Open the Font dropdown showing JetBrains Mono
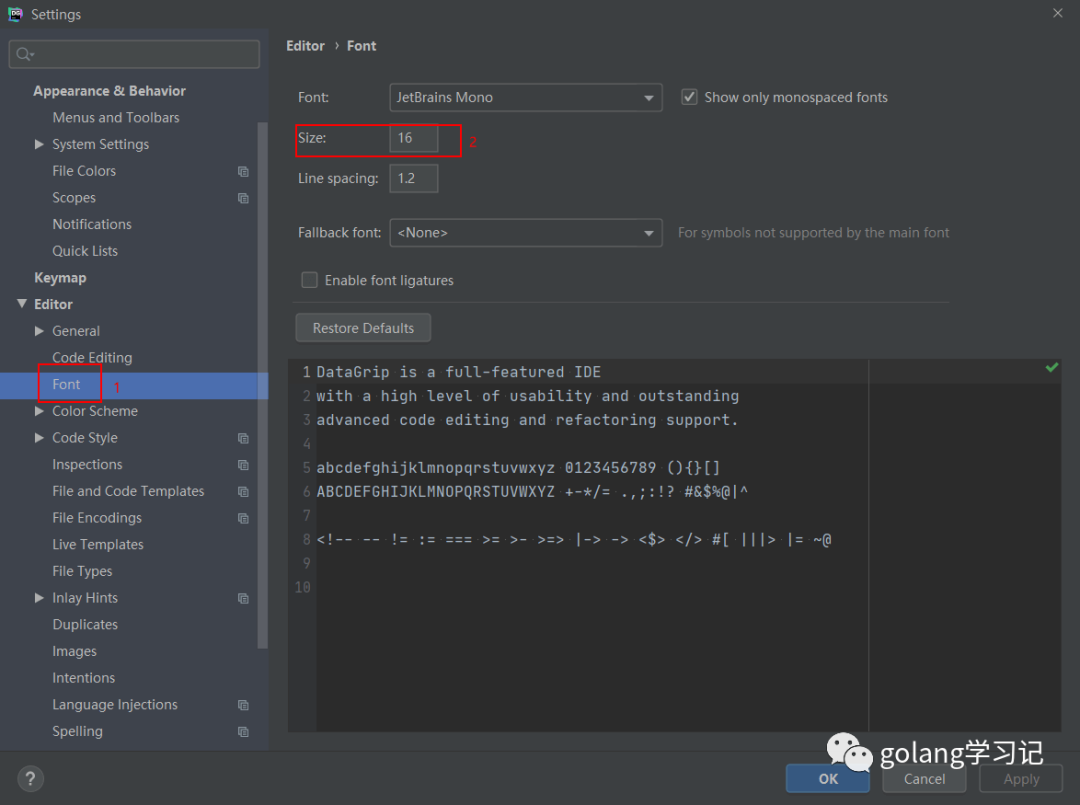Screen dimensions: 1080x805 pyautogui.click(x=525, y=97)
